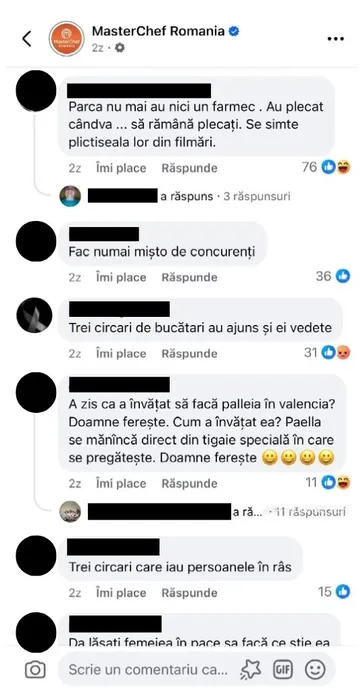Open the GIF picker icon
361x700 pixels.
[x=283, y=670]
